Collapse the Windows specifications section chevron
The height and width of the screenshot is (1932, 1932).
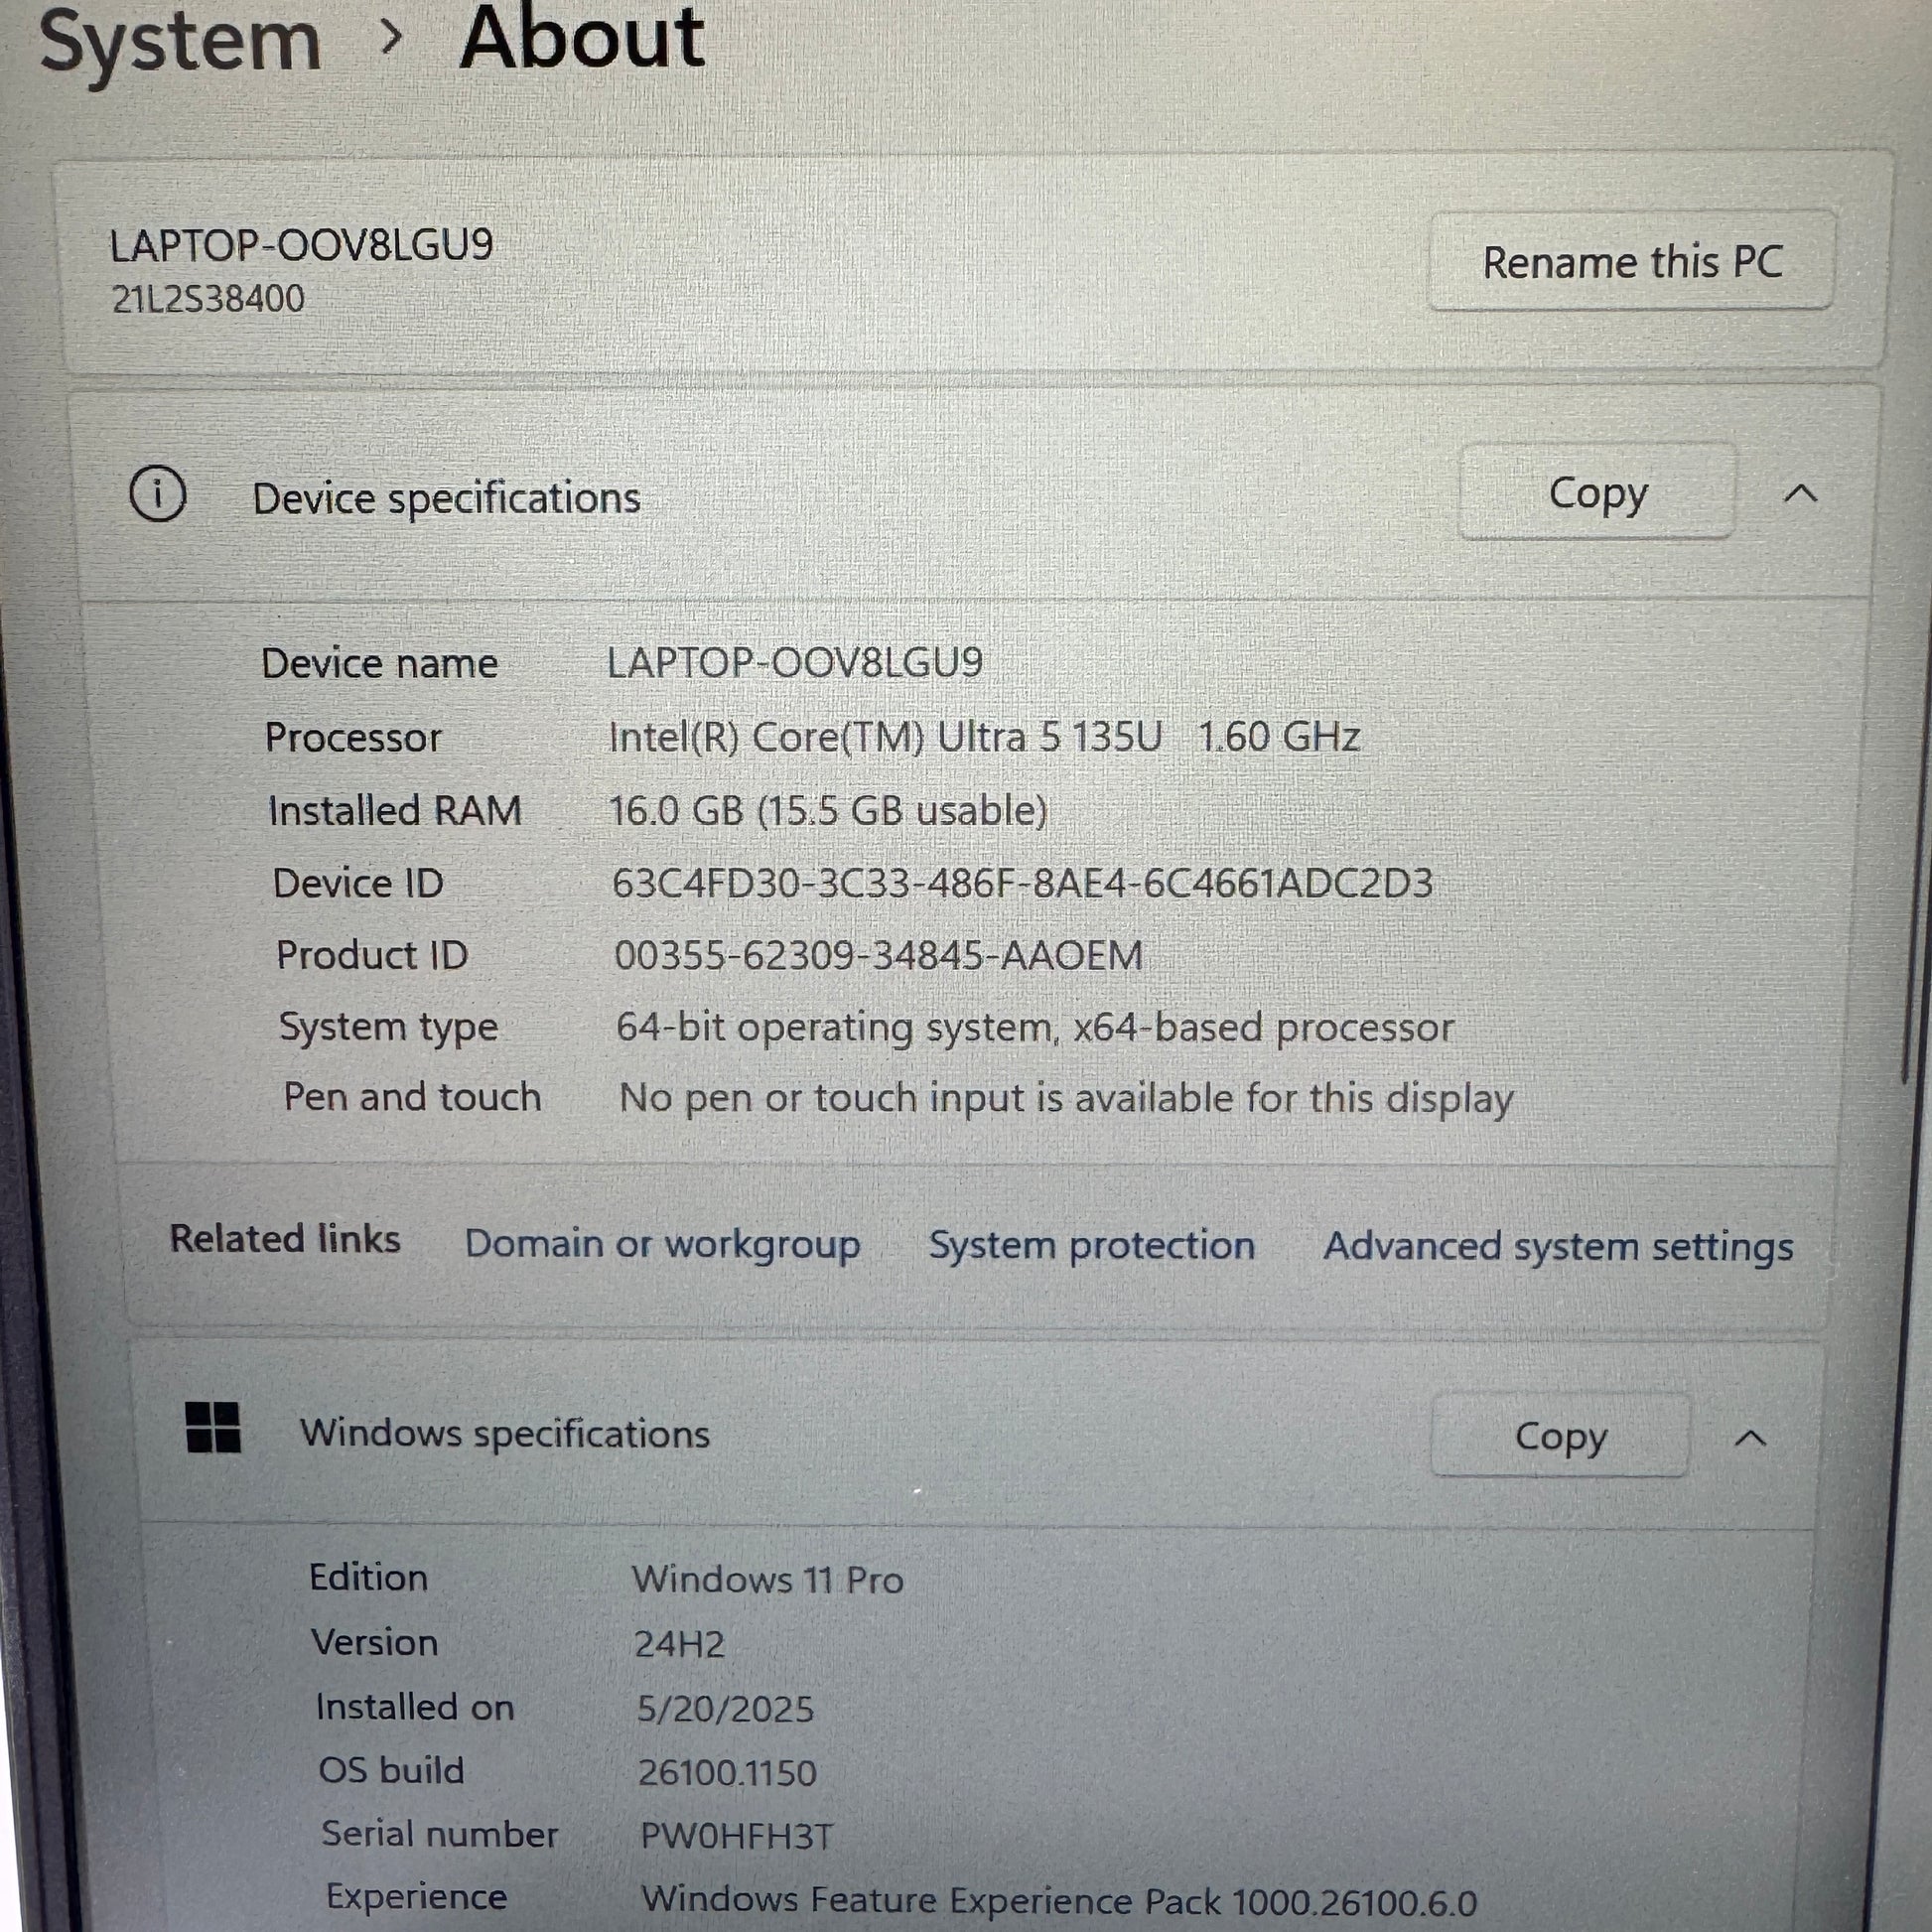(x=1750, y=1438)
